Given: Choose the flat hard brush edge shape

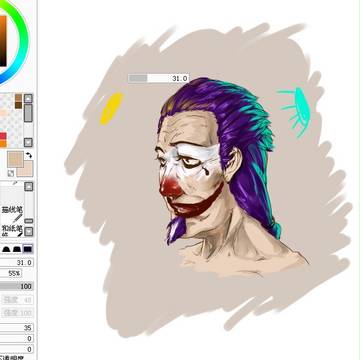Looking at the screenshot, I should point(28,249).
